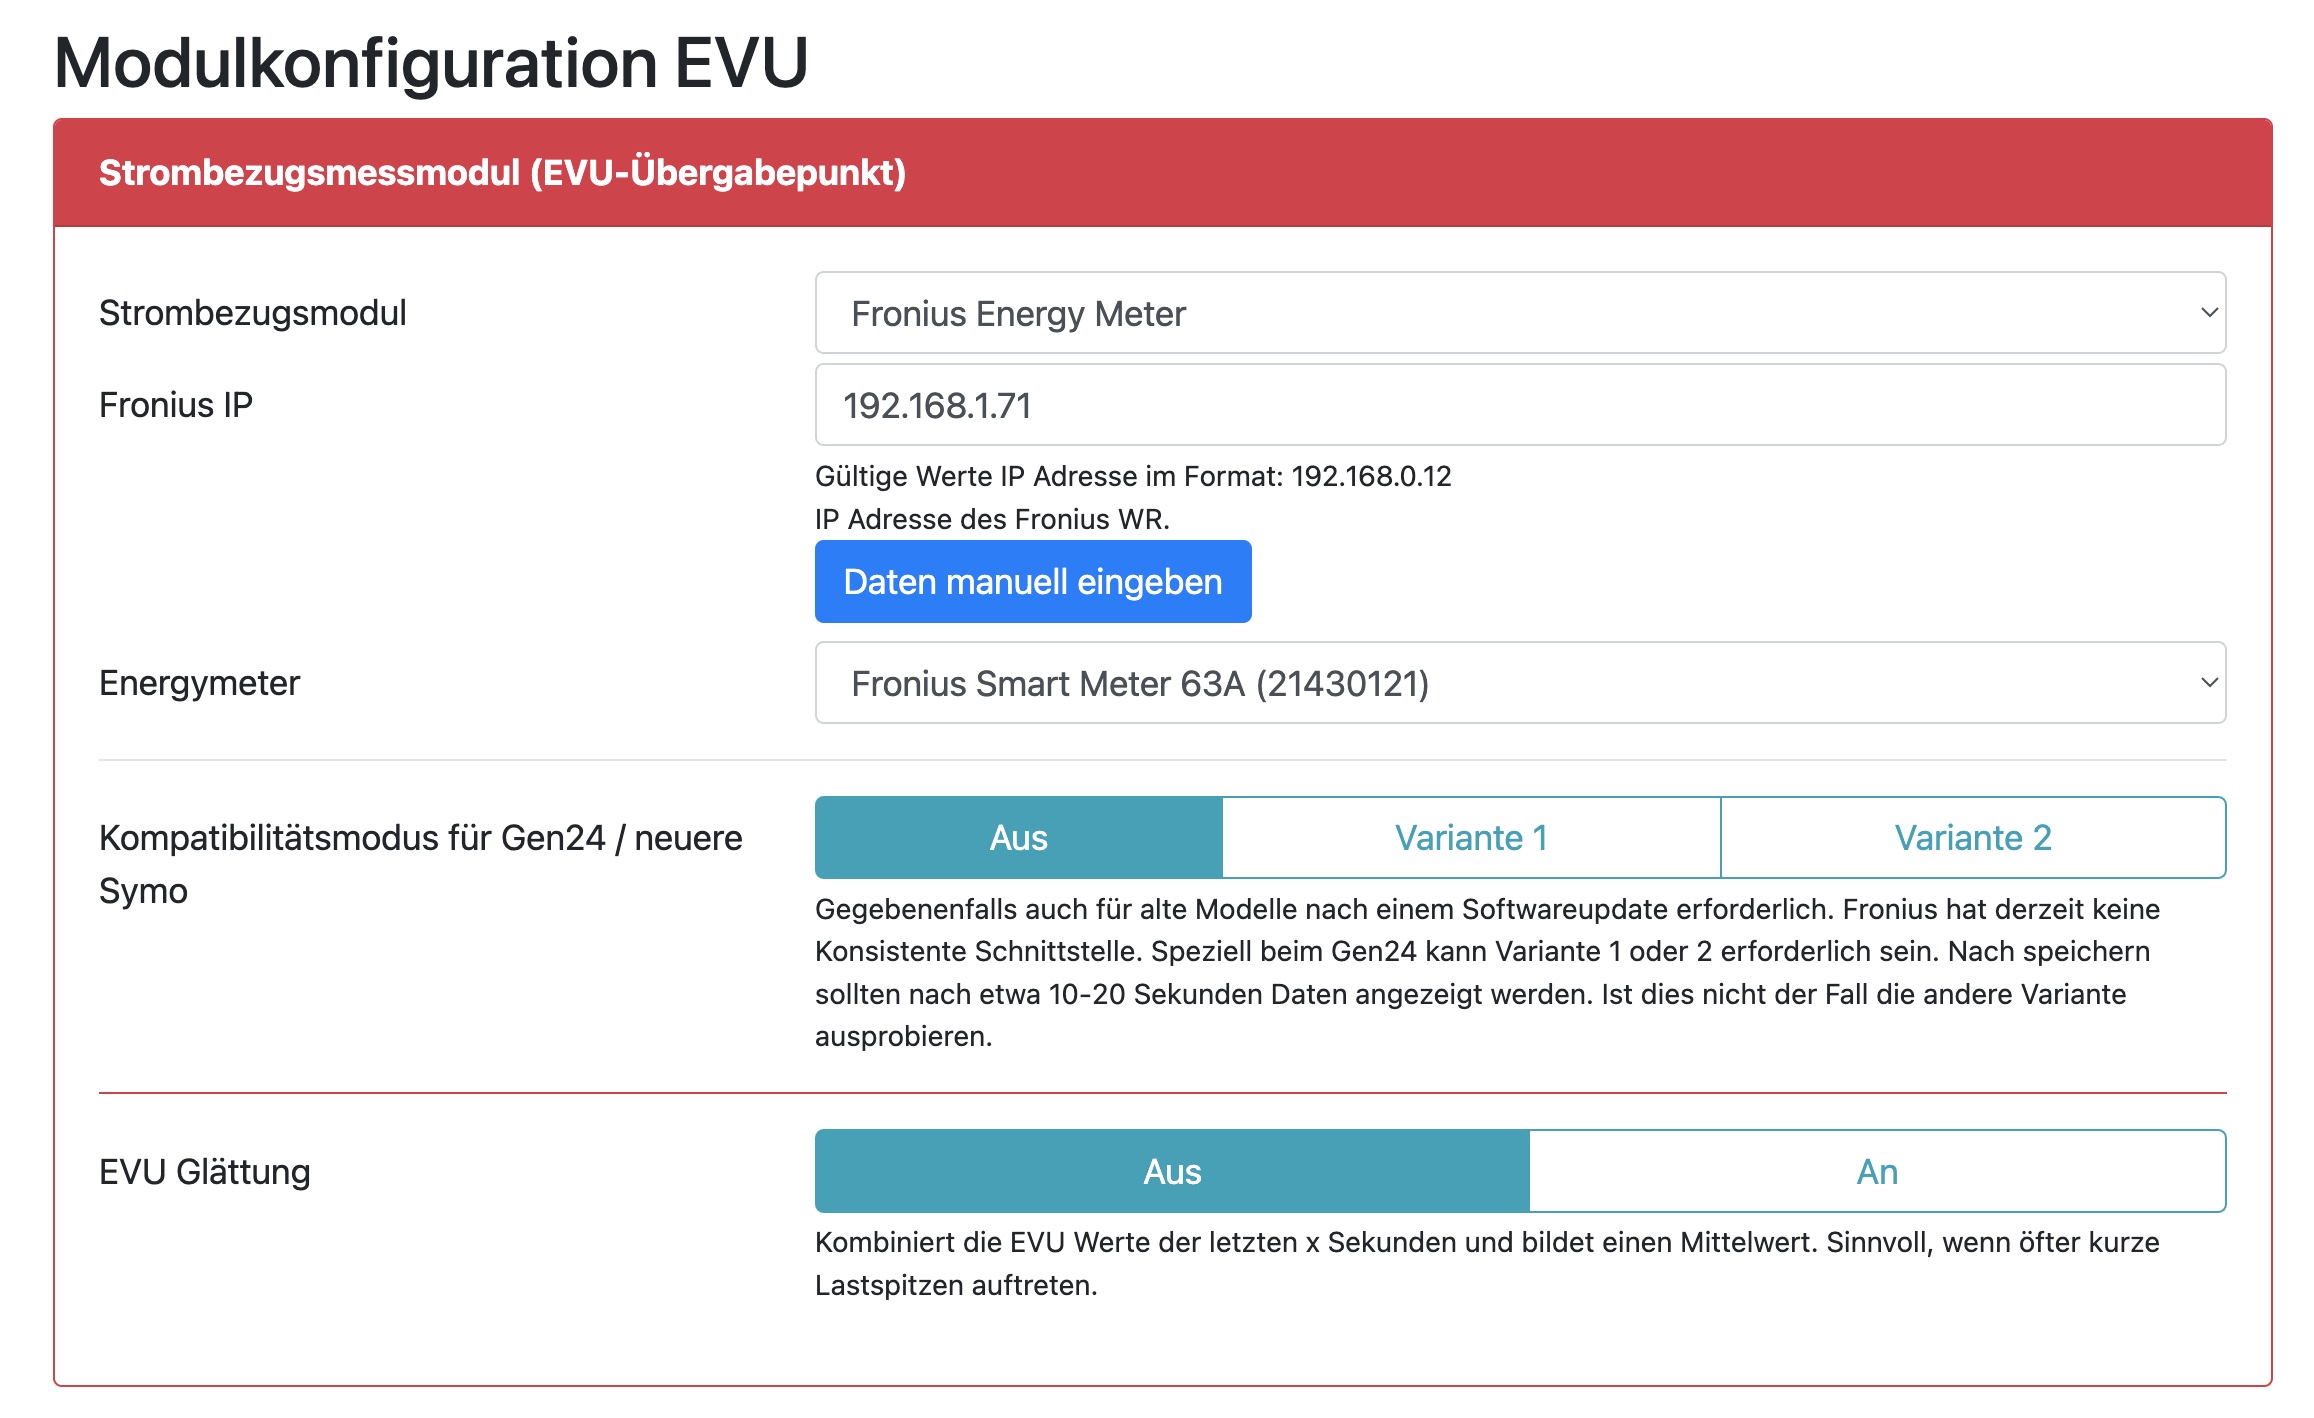Turn EVU Glättung to Aus
This screenshot has width=2314, height=1418.
1171,1171
